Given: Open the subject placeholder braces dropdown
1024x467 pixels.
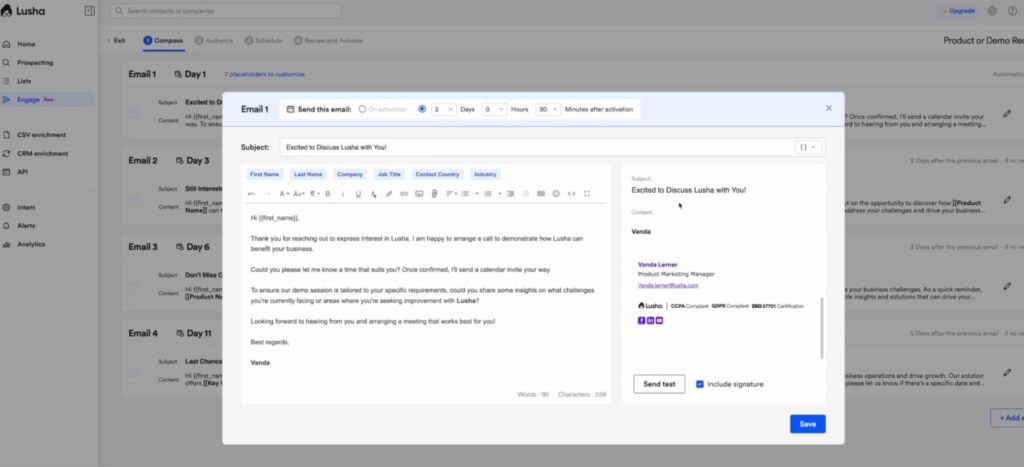Looking at the screenshot, I should pos(808,147).
